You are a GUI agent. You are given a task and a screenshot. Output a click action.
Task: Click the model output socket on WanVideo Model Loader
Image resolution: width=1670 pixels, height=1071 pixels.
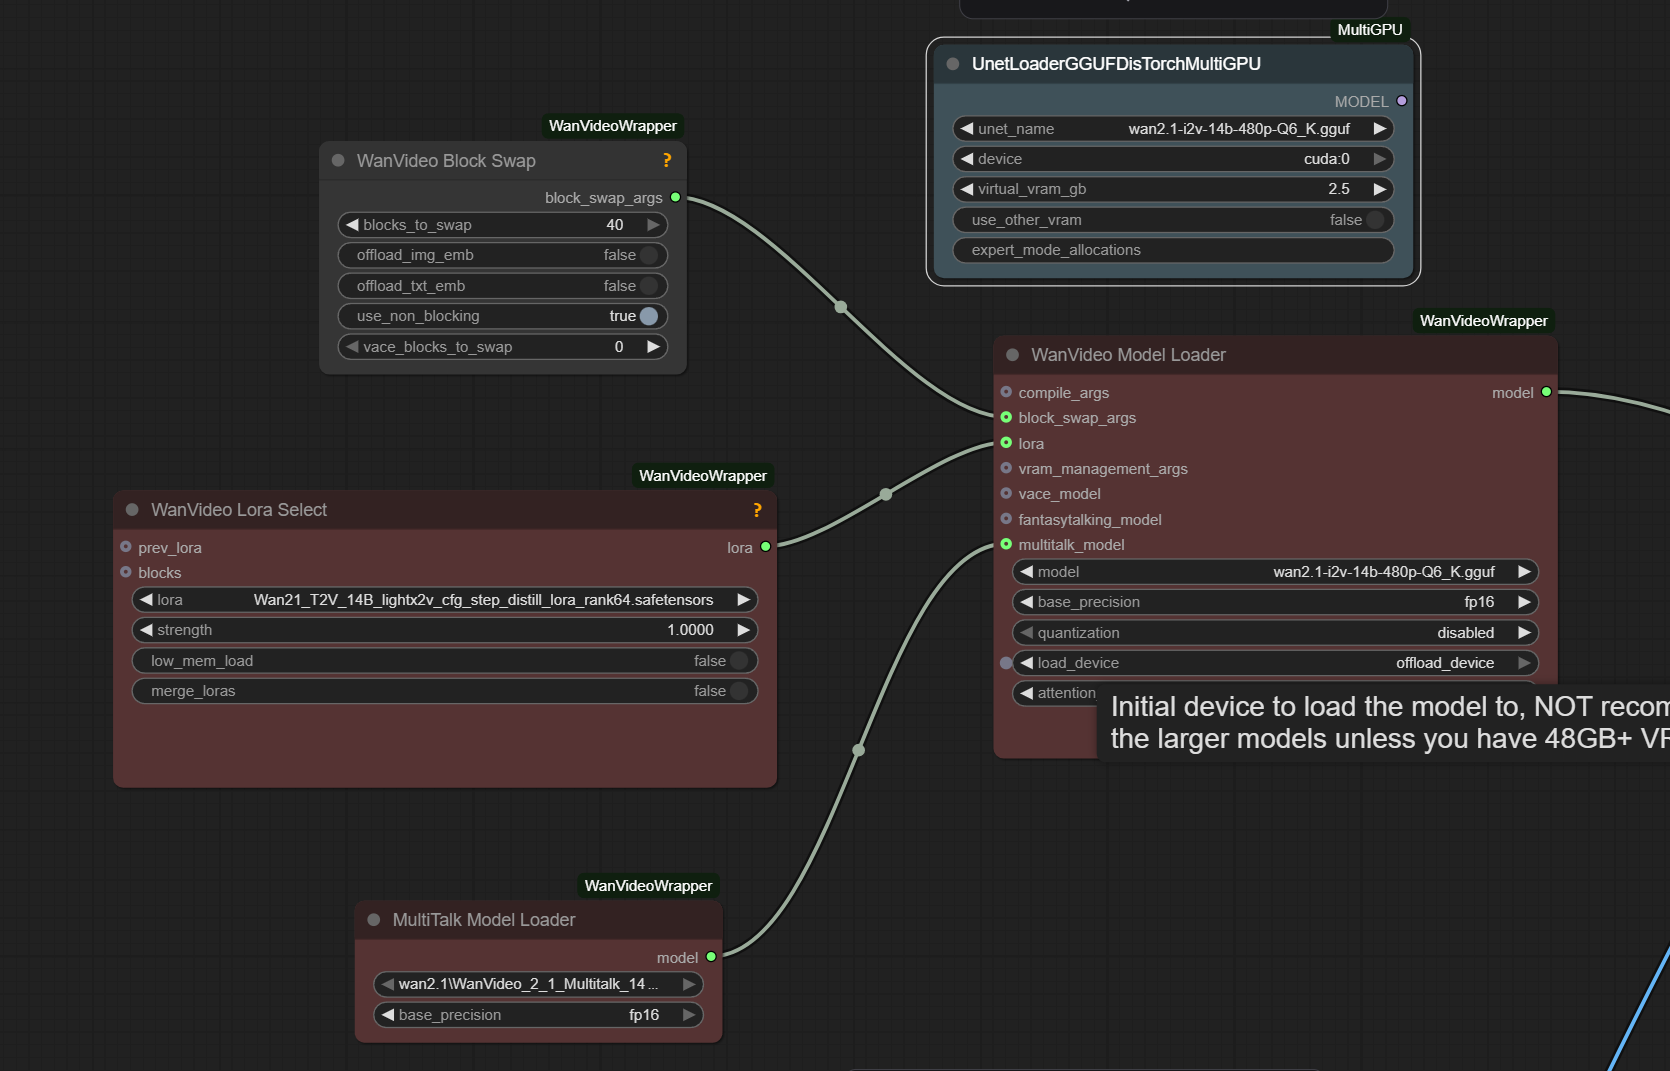click(x=1546, y=392)
